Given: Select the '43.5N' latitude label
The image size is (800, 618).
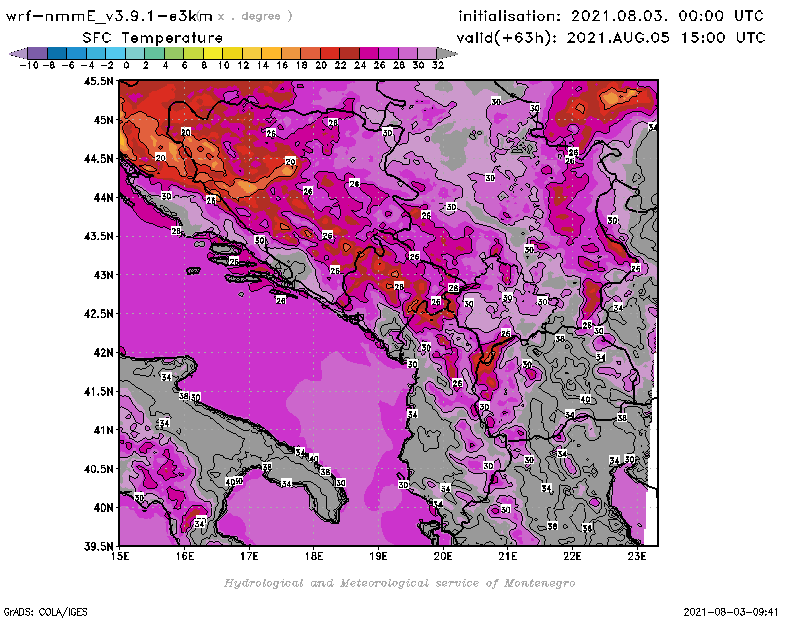Looking at the screenshot, I should coord(98,236).
